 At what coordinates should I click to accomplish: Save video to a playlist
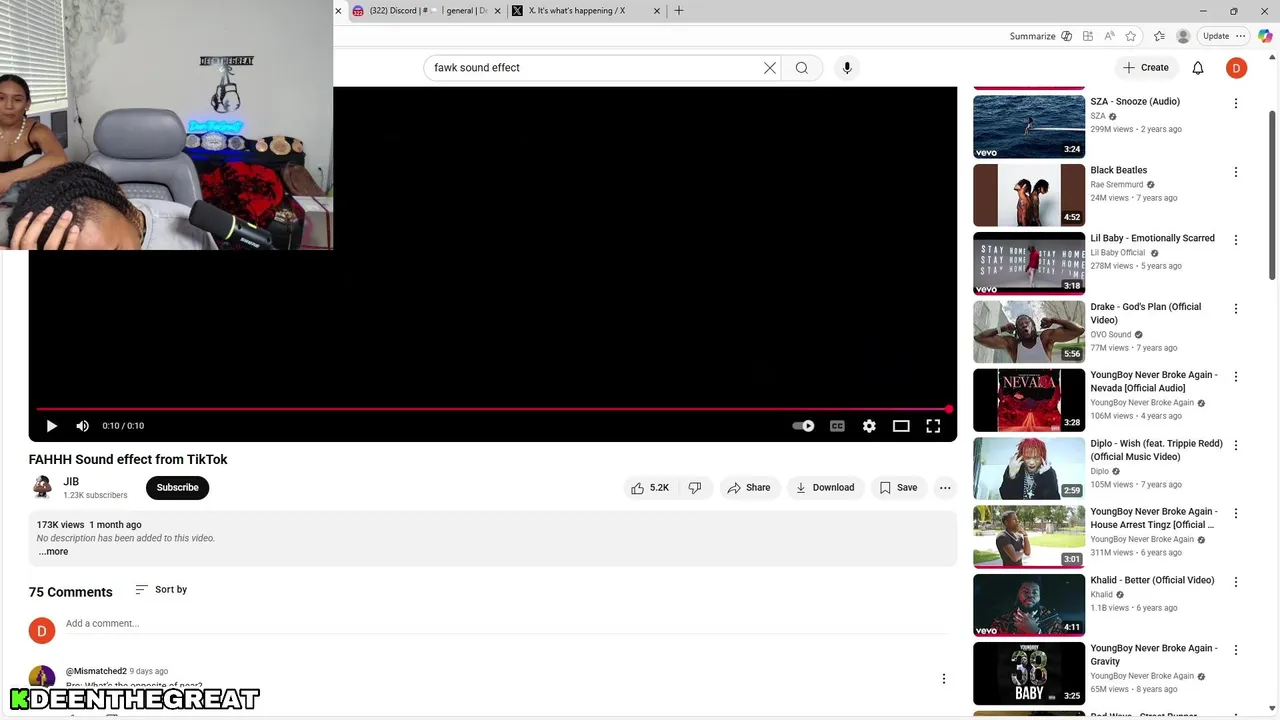(898, 488)
